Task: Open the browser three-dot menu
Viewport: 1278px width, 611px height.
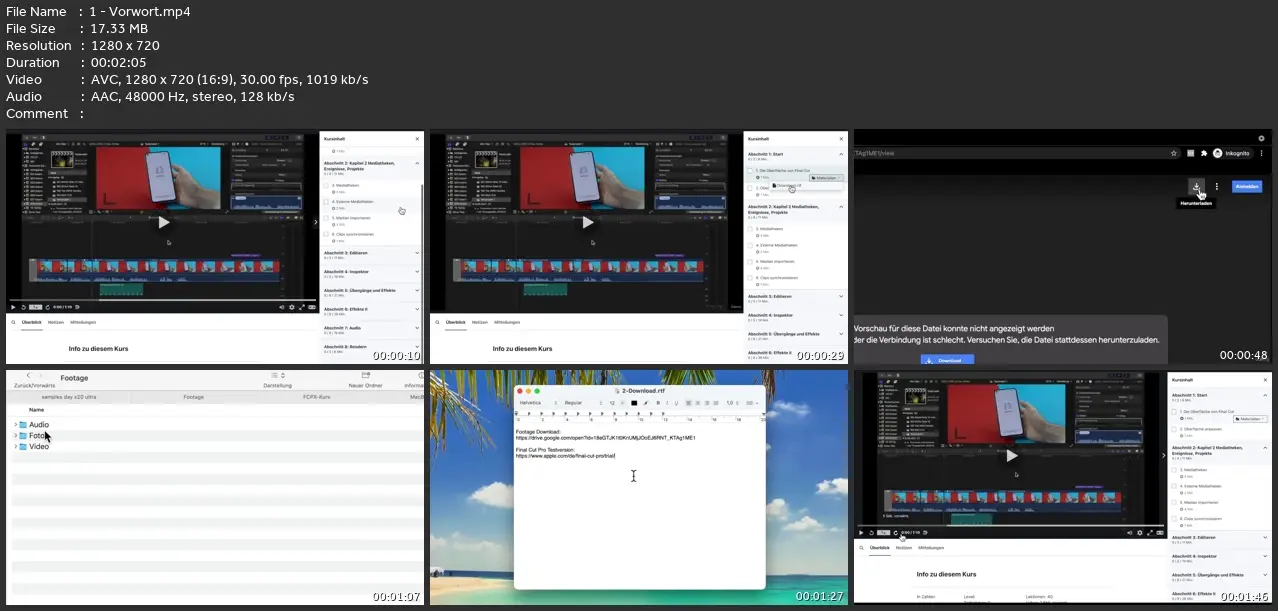Action: click(x=1263, y=153)
